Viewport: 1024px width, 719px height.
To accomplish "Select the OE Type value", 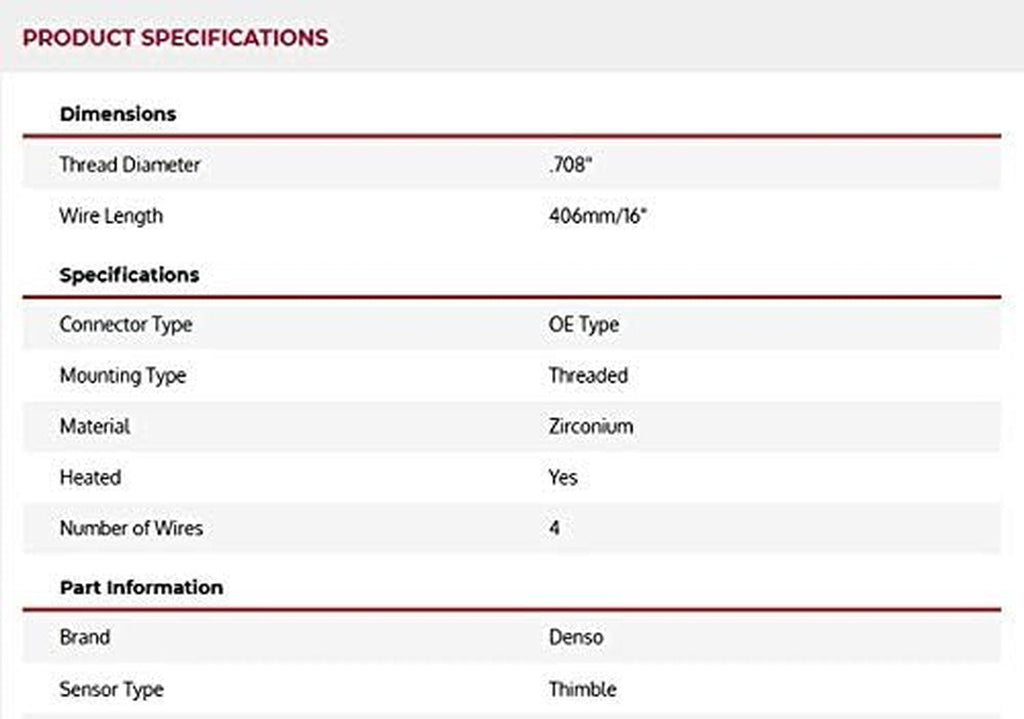I will [x=584, y=325].
